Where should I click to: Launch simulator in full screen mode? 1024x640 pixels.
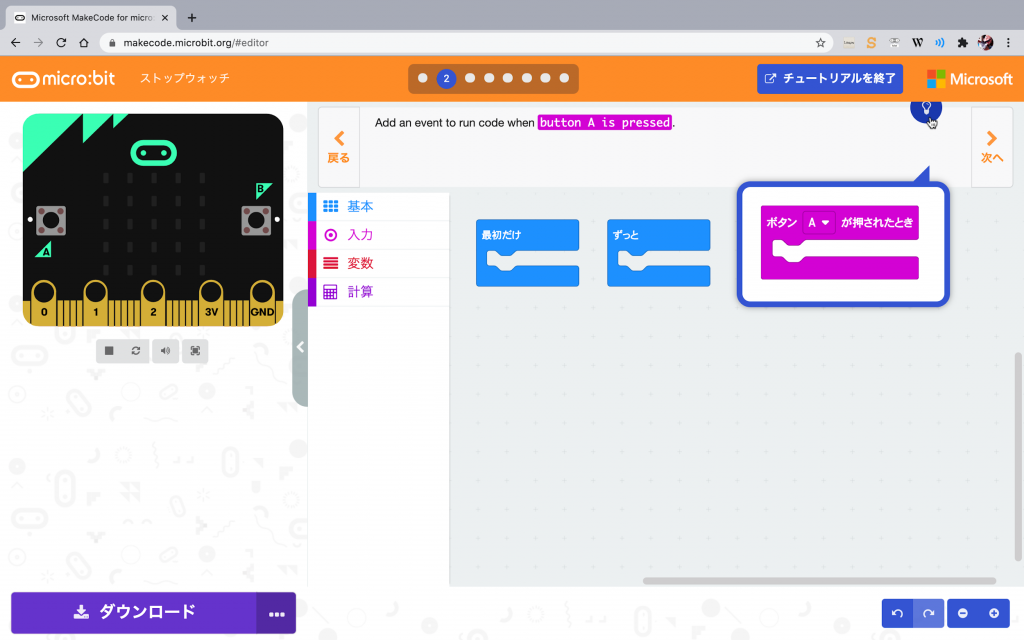pos(195,351)
